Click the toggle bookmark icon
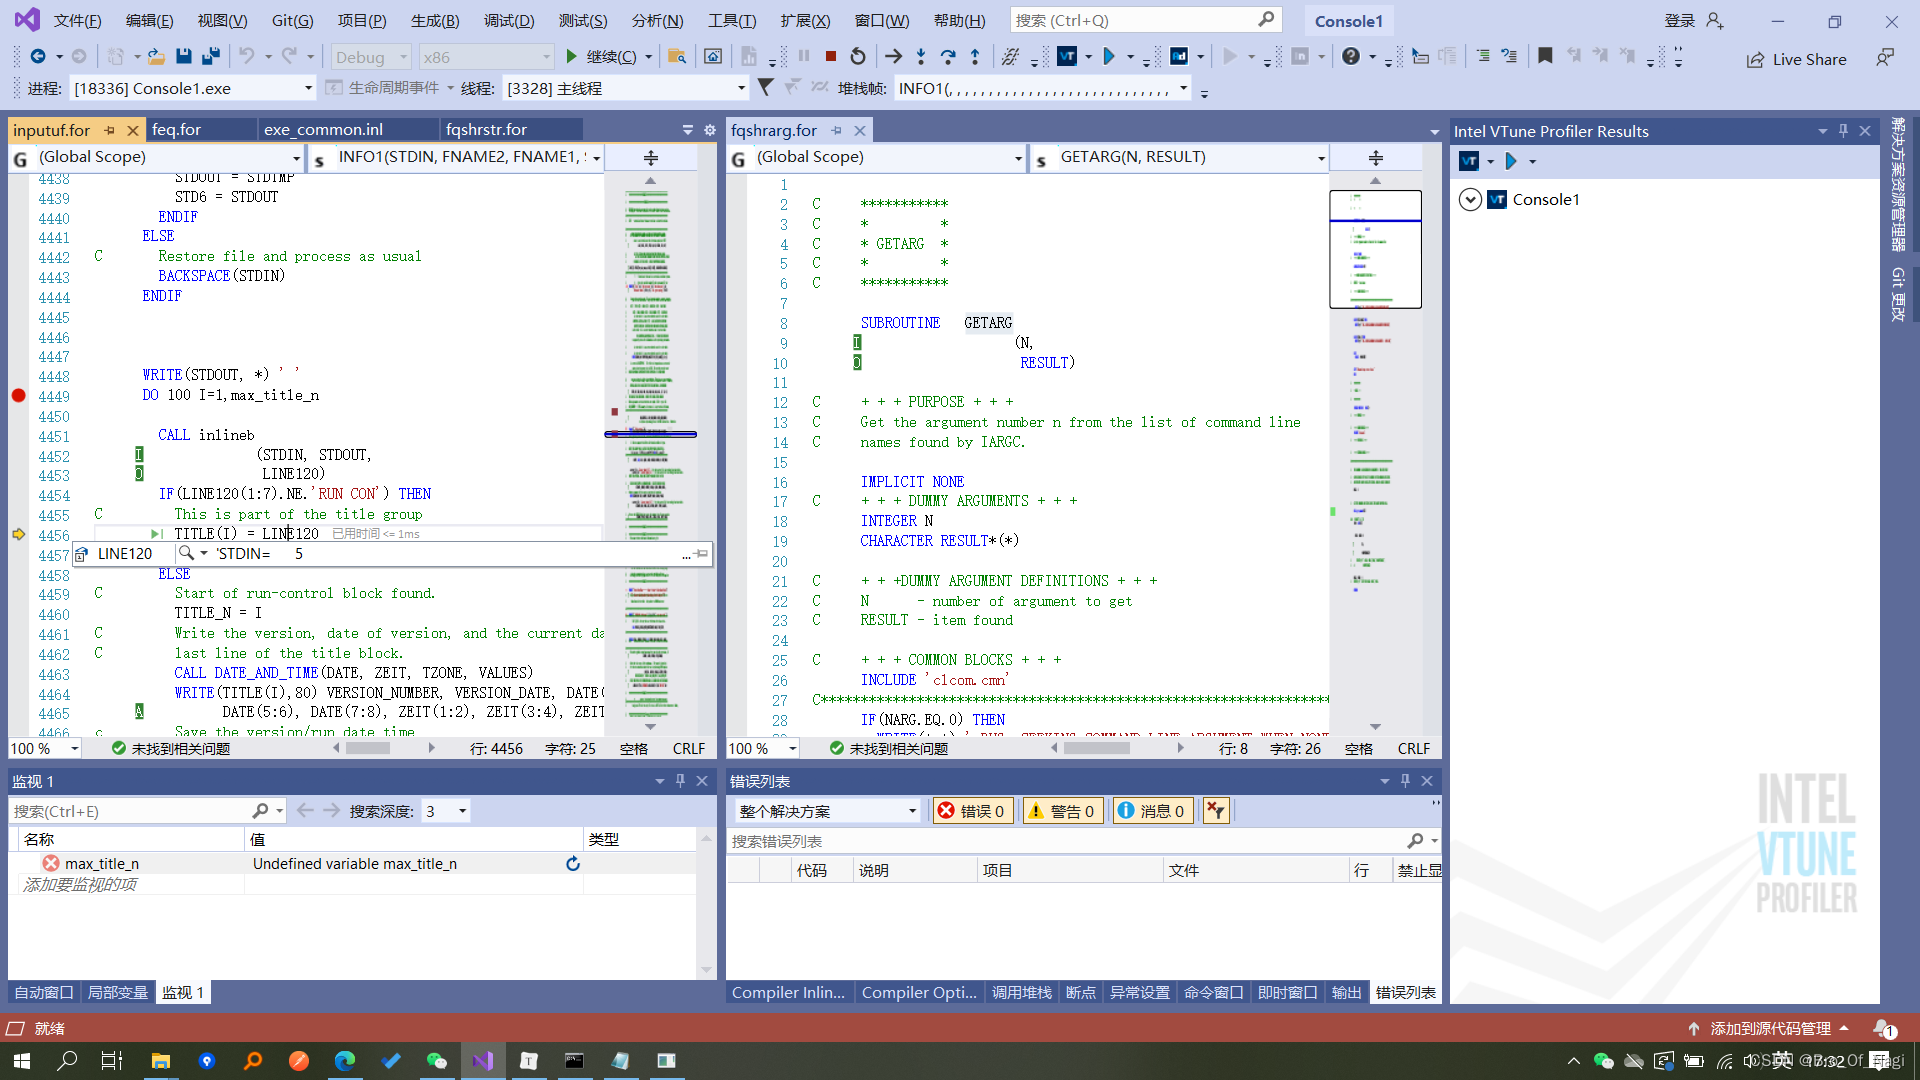Image resolution: width=1920 pixels, height=1080 pixels. click(x=1546, y=57)
